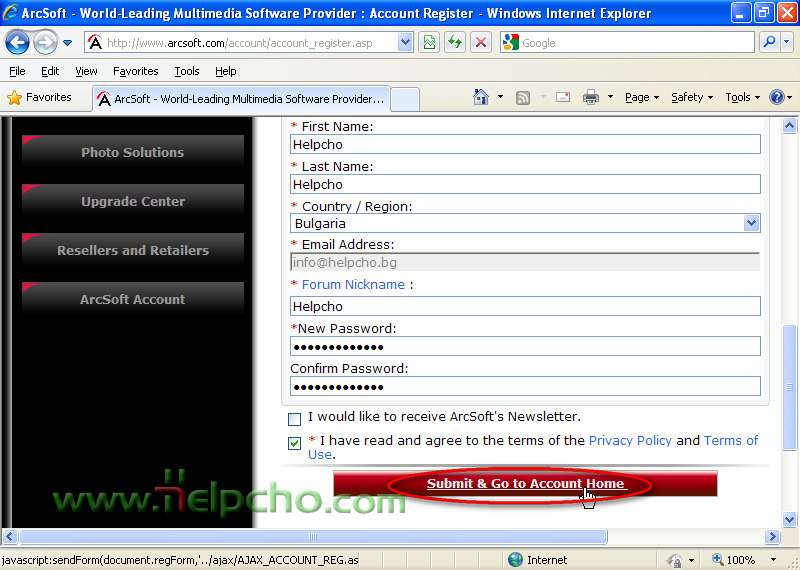Go back with the Back arrow button
The image size is (800, 570).
click(17, 42)
